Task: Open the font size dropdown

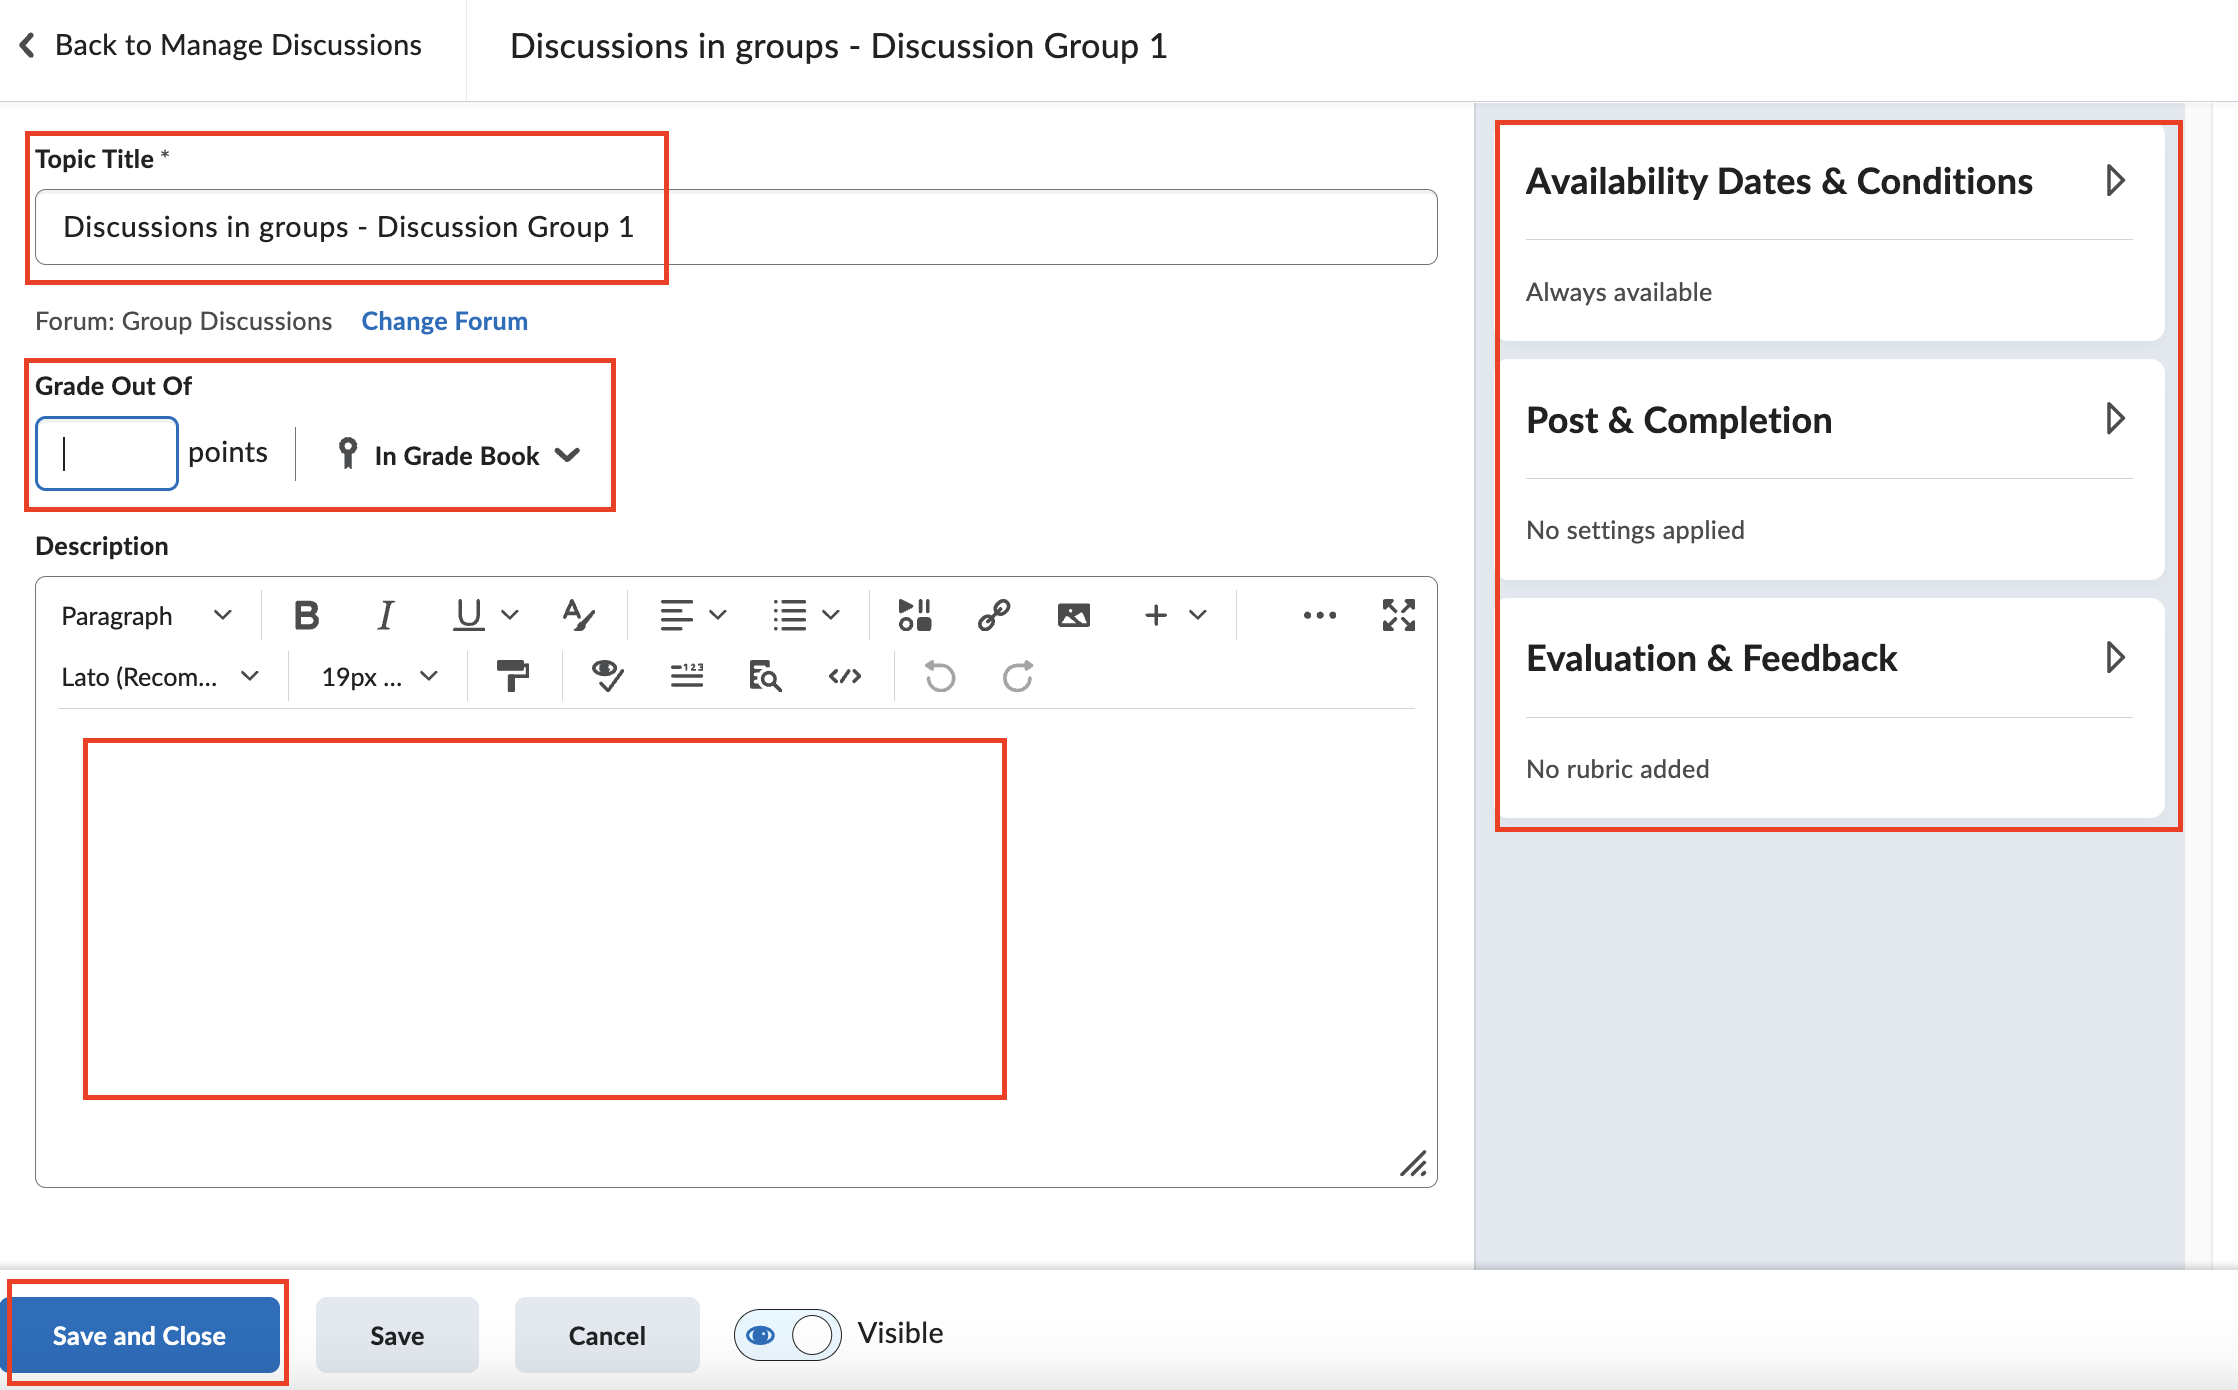Action: pyautogui.click(x=375, y=676)
